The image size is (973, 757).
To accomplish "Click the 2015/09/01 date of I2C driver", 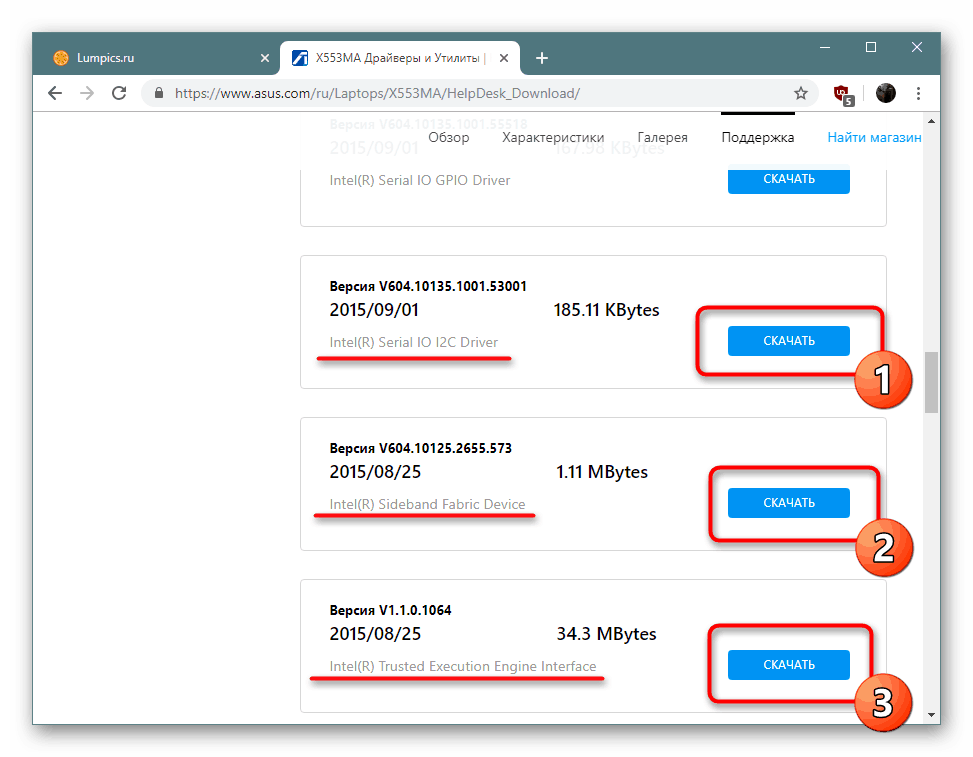I will [374, 310].
